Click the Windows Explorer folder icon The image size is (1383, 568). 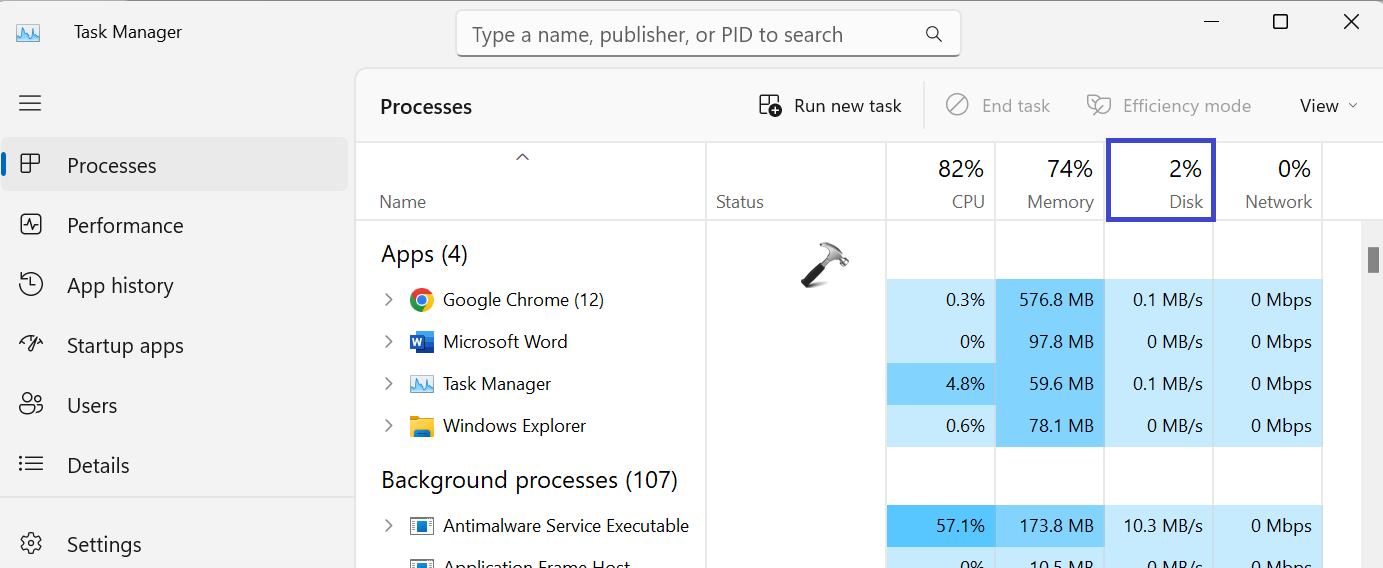422,426
